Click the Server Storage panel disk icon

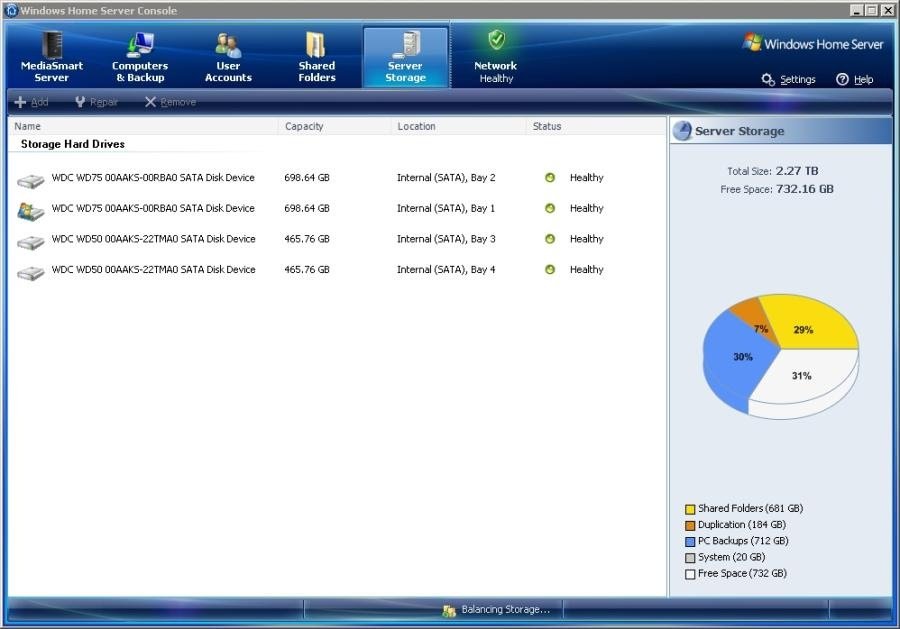click(x=682, y=131)
